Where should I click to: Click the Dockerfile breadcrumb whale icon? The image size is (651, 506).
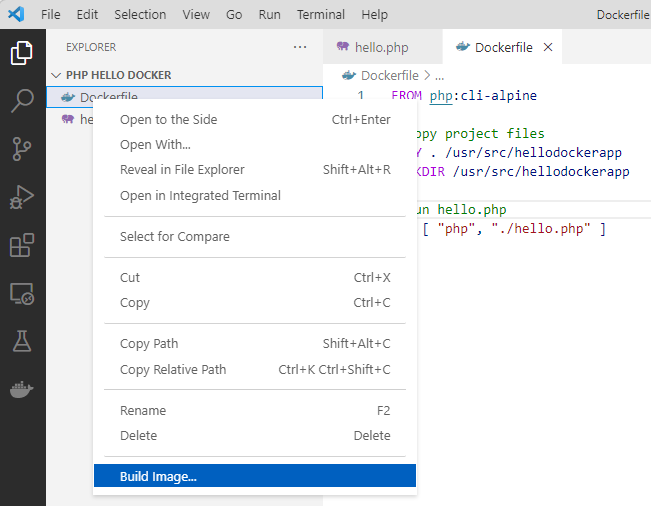[349, 76]
